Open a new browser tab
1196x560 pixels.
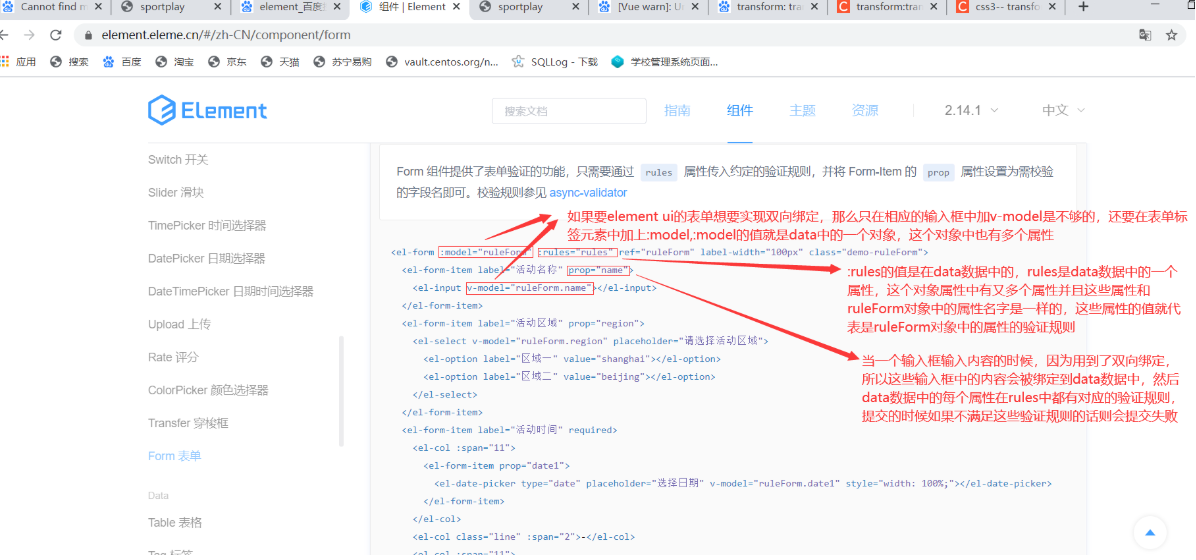[x=1083, y=7]
